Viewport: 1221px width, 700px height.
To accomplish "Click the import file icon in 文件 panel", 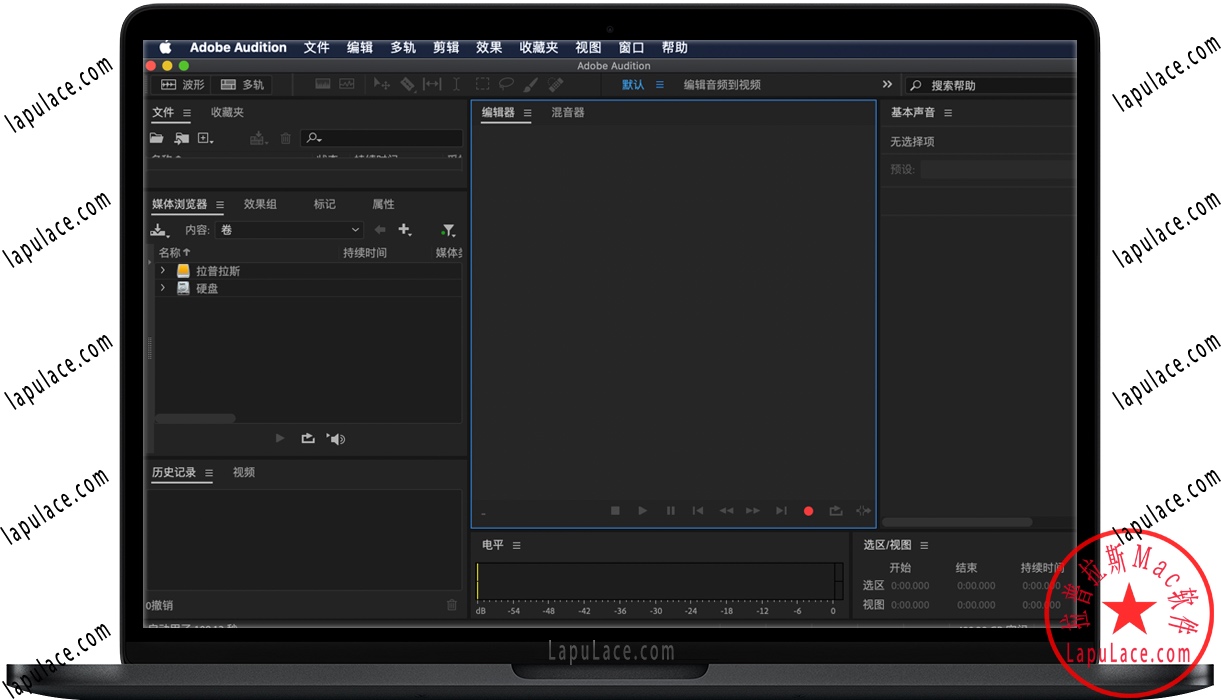I will (x=180, y=138).
